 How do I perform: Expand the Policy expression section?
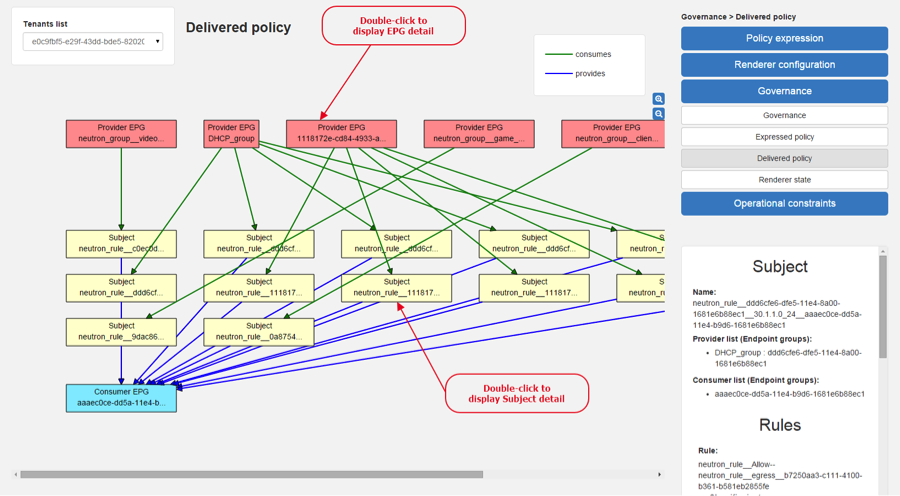tap(785, 38)
